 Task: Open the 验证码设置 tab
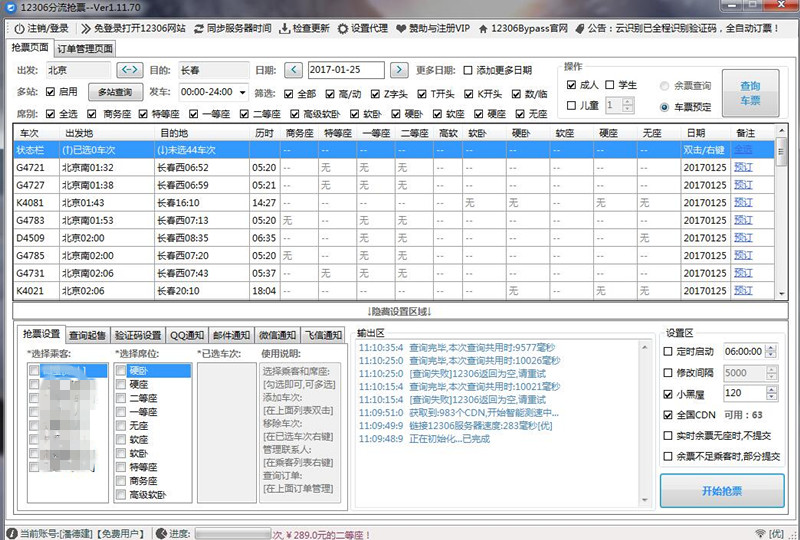click(138, 335)
